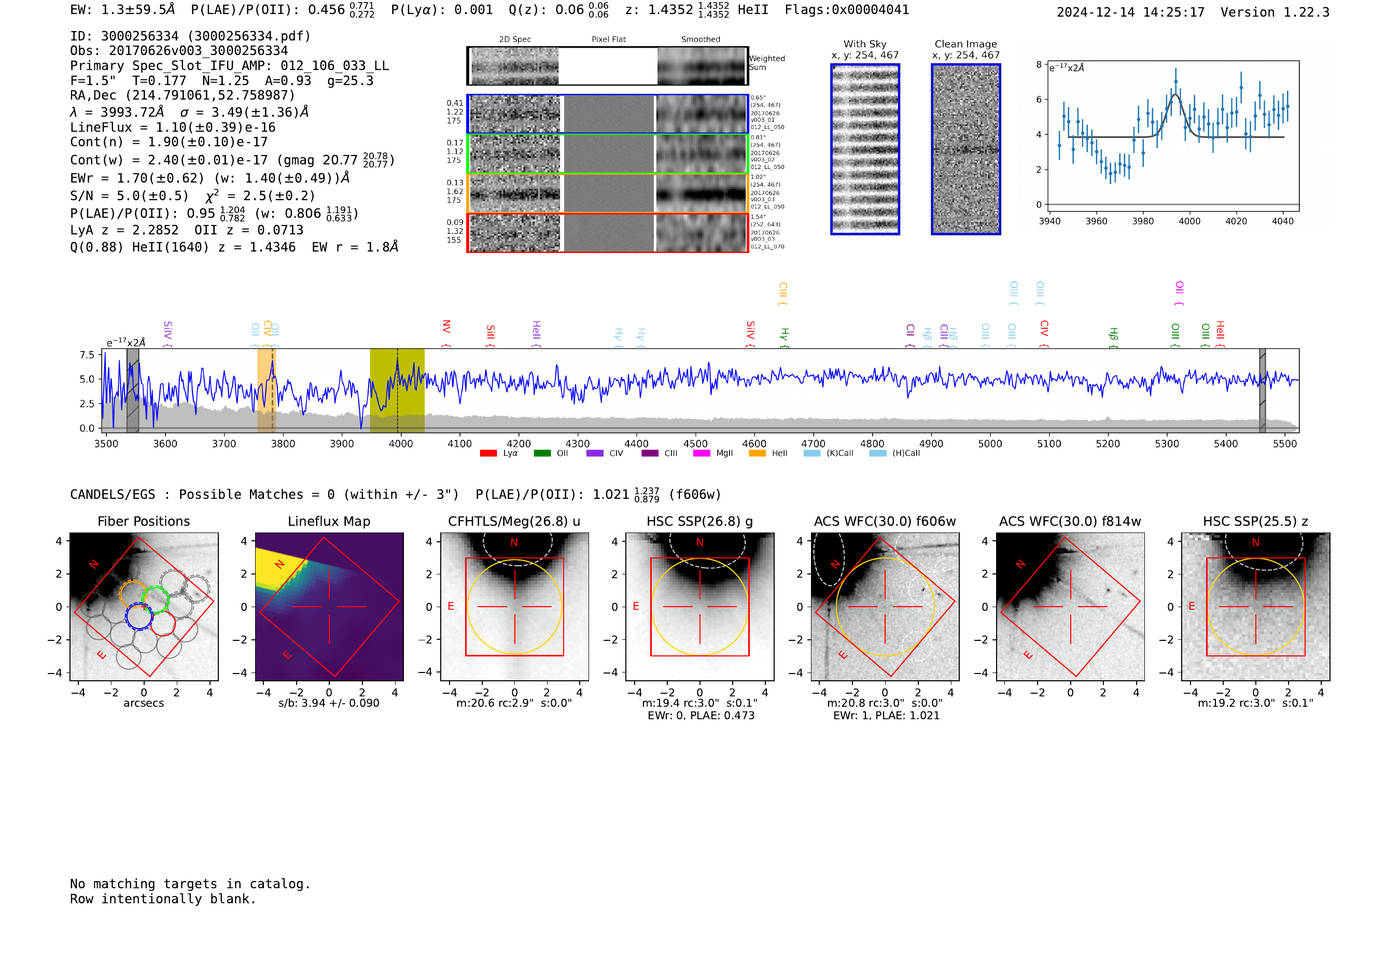Click the Clean Image panel
The height and width of the screenshot is (953, 1400).
click(x=966, y=149)
